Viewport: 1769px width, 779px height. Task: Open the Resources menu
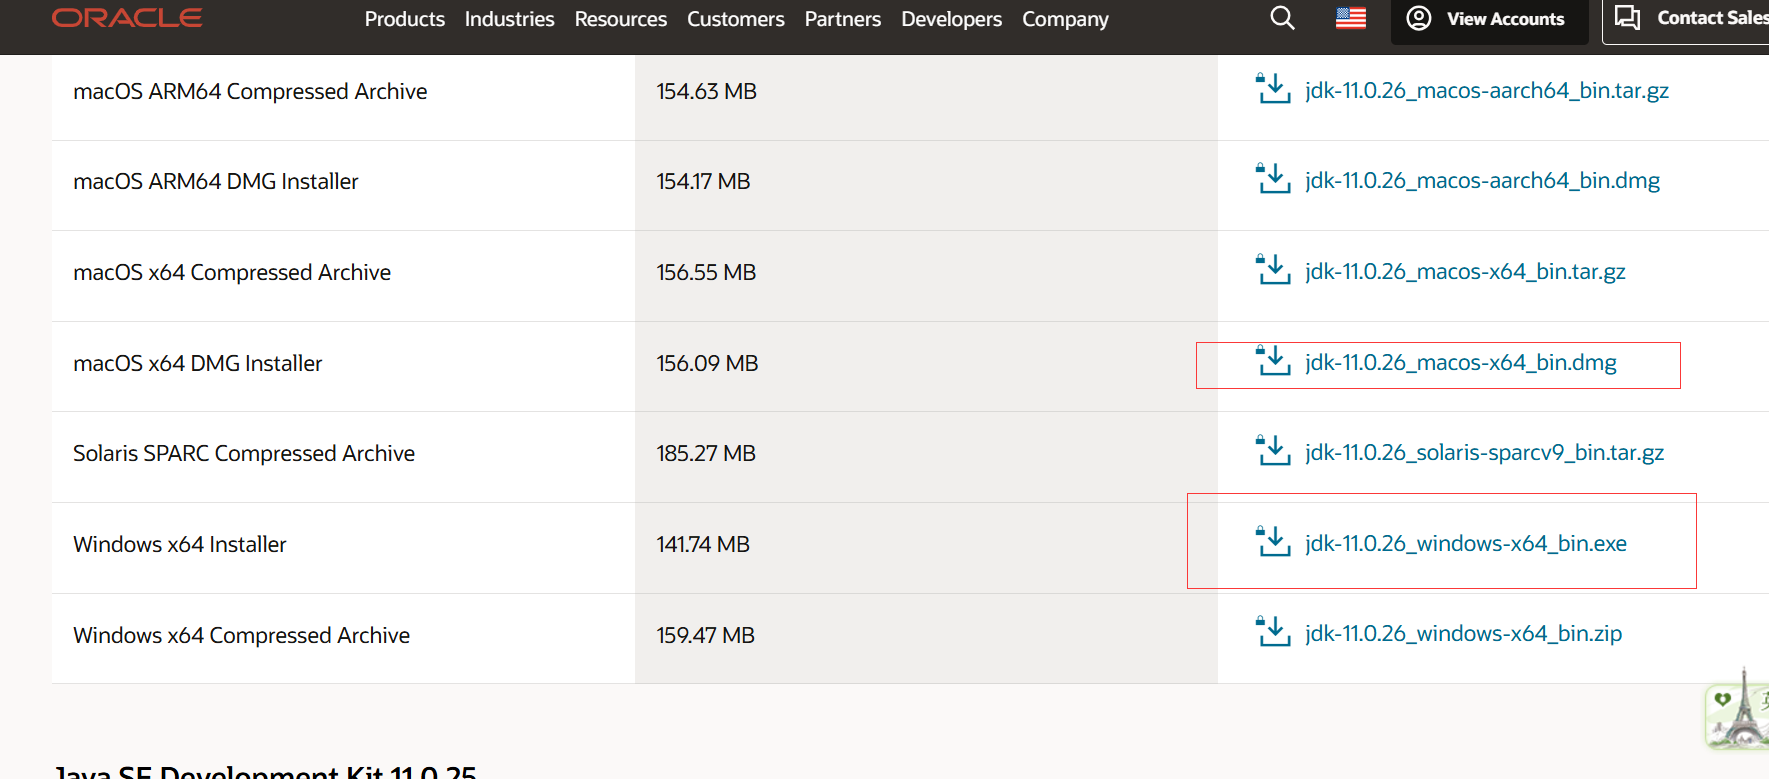tap(620, 19)
